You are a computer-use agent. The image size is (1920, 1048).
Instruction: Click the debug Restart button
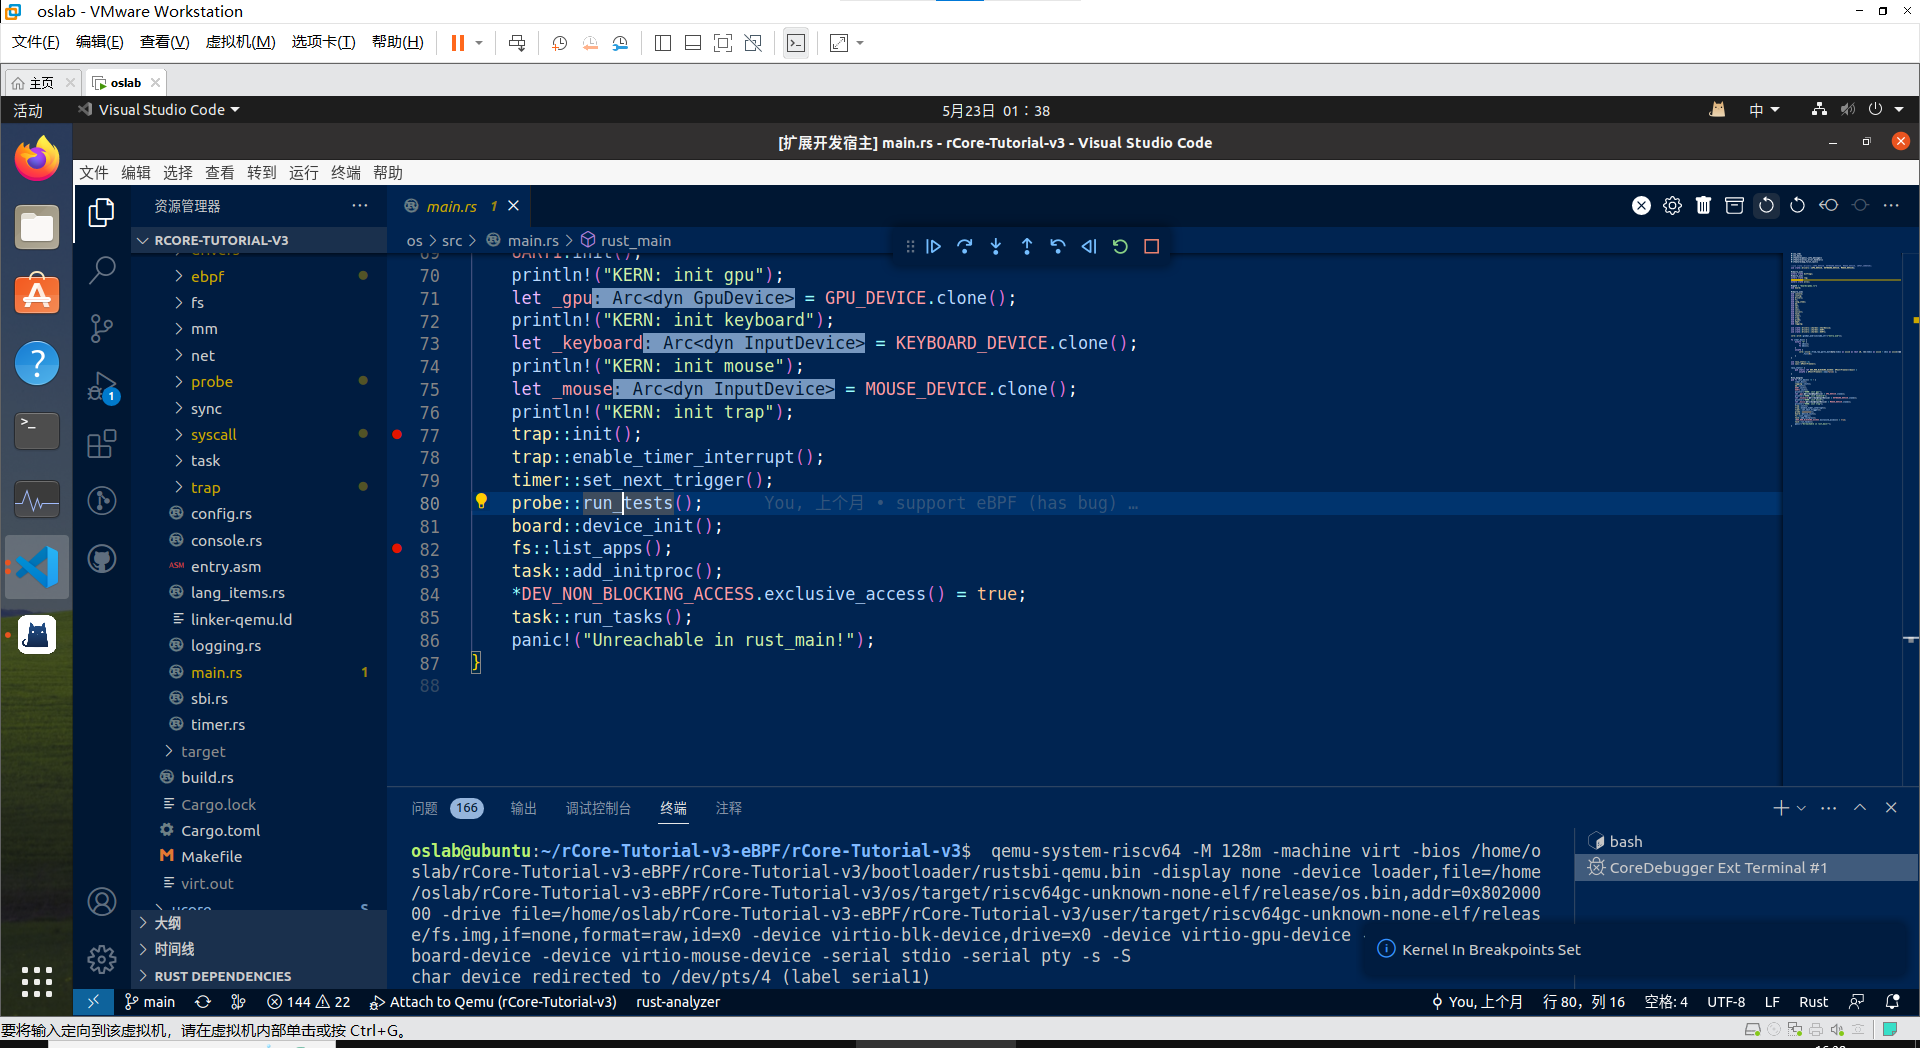pyautogui.click(x=1120, y=246)
